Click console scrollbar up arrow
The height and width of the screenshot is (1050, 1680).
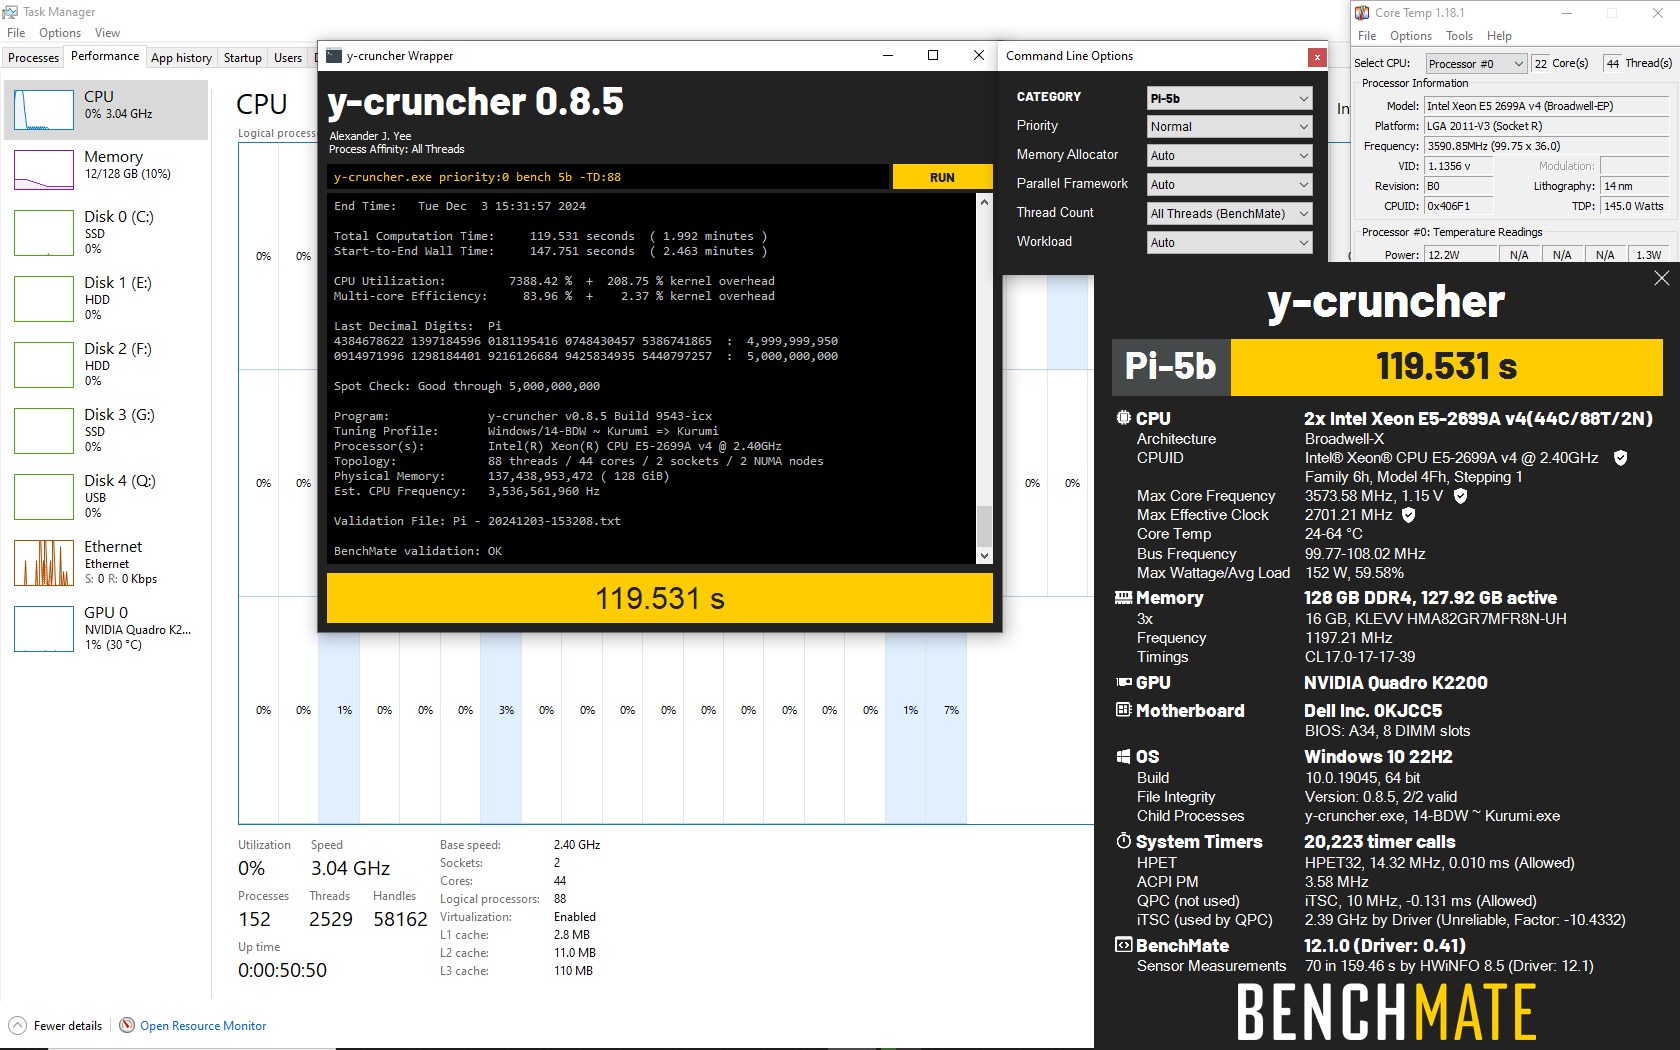tap(984, 202)
